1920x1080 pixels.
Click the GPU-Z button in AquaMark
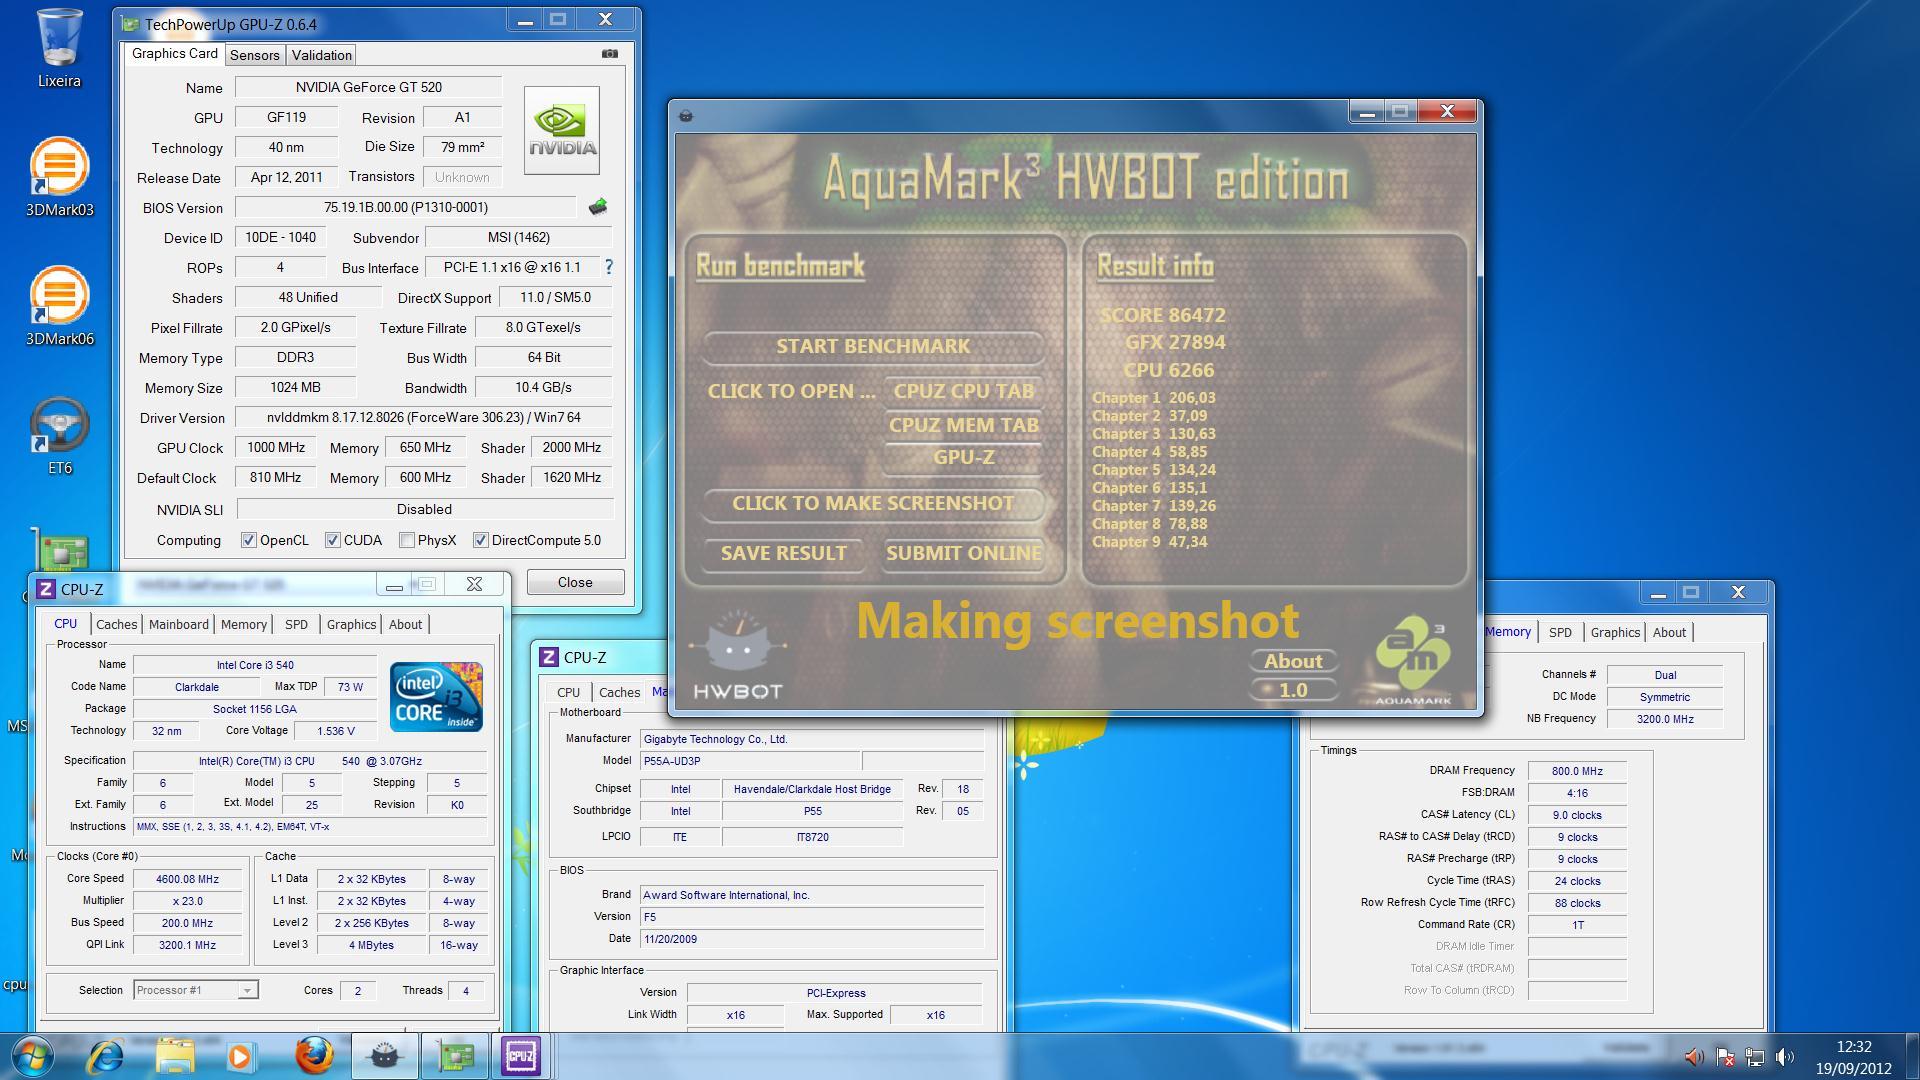click(x=963, y=457)
